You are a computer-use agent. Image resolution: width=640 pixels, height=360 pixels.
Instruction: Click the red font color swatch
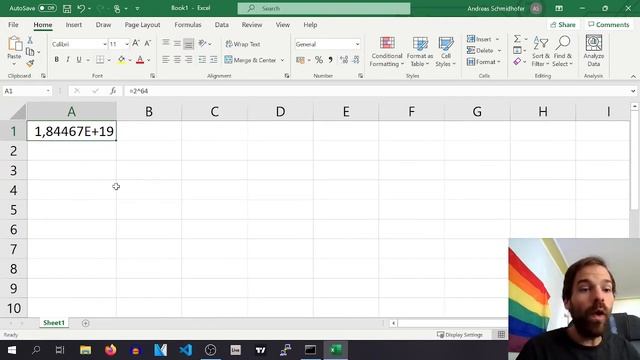tap(140, 60)
